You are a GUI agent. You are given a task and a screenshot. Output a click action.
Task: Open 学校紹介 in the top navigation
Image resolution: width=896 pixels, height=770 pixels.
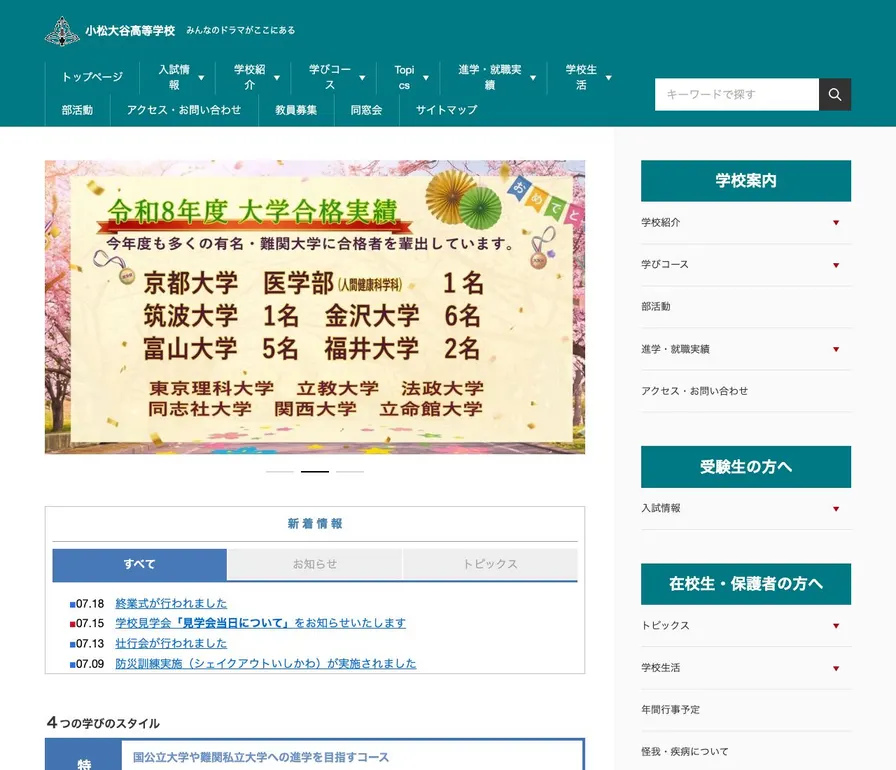coord(249,77)
